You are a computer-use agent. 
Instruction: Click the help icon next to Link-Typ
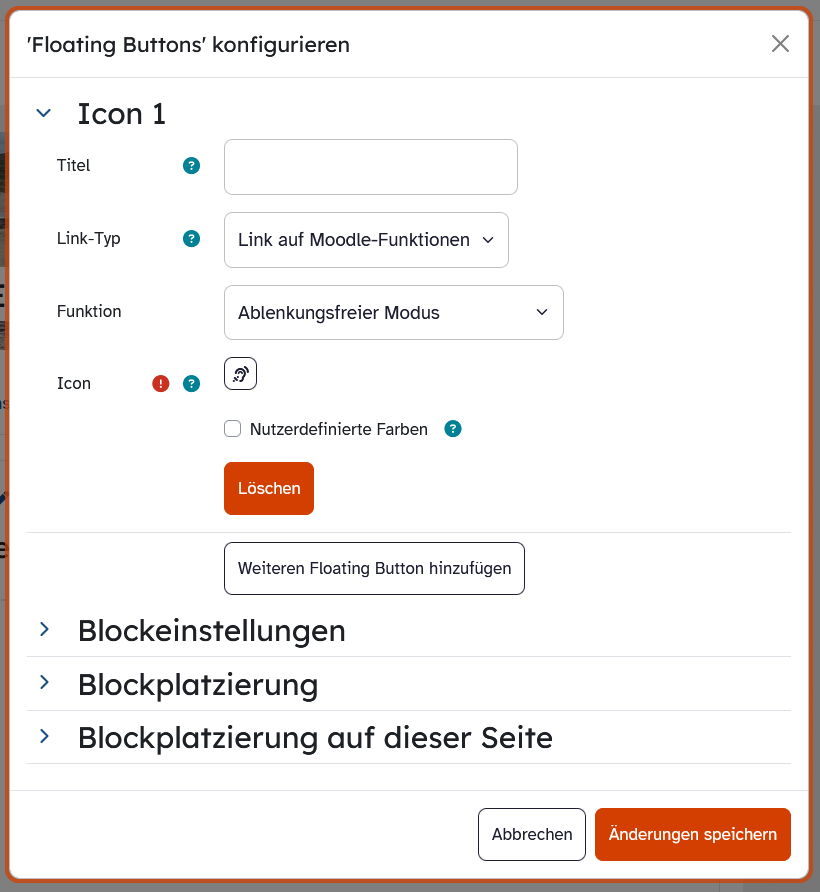[x=192, y=239]
